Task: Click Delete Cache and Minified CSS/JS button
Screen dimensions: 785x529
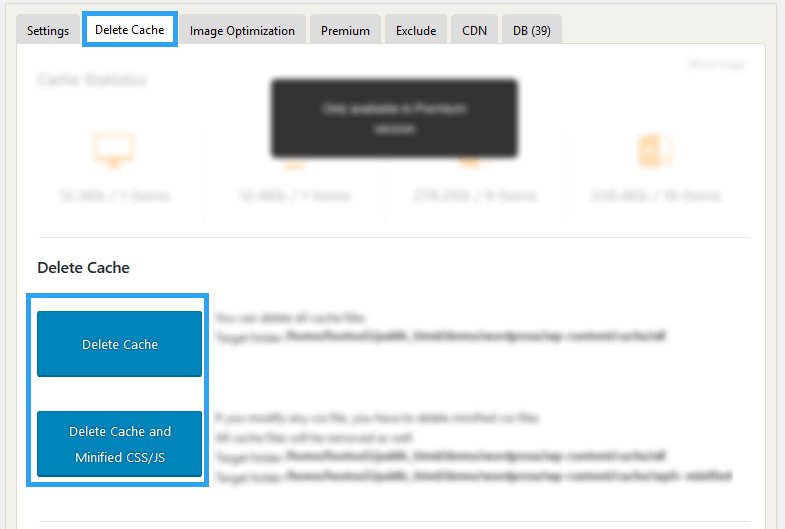Action: pyautogui.click(x=120, y=445)
